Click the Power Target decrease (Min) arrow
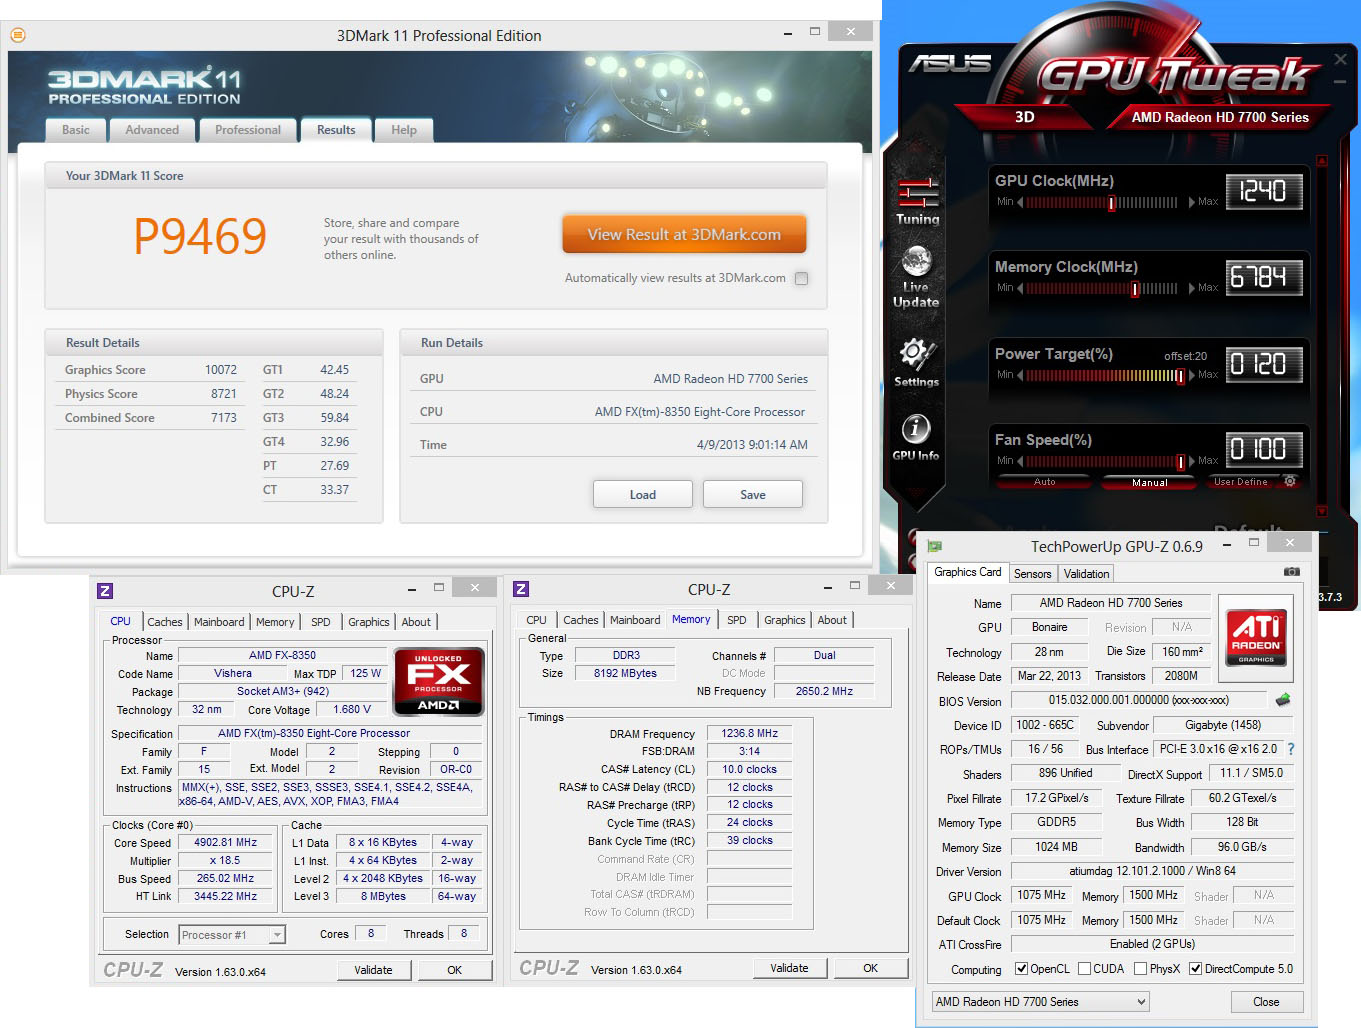 (x=1020, y=375)
